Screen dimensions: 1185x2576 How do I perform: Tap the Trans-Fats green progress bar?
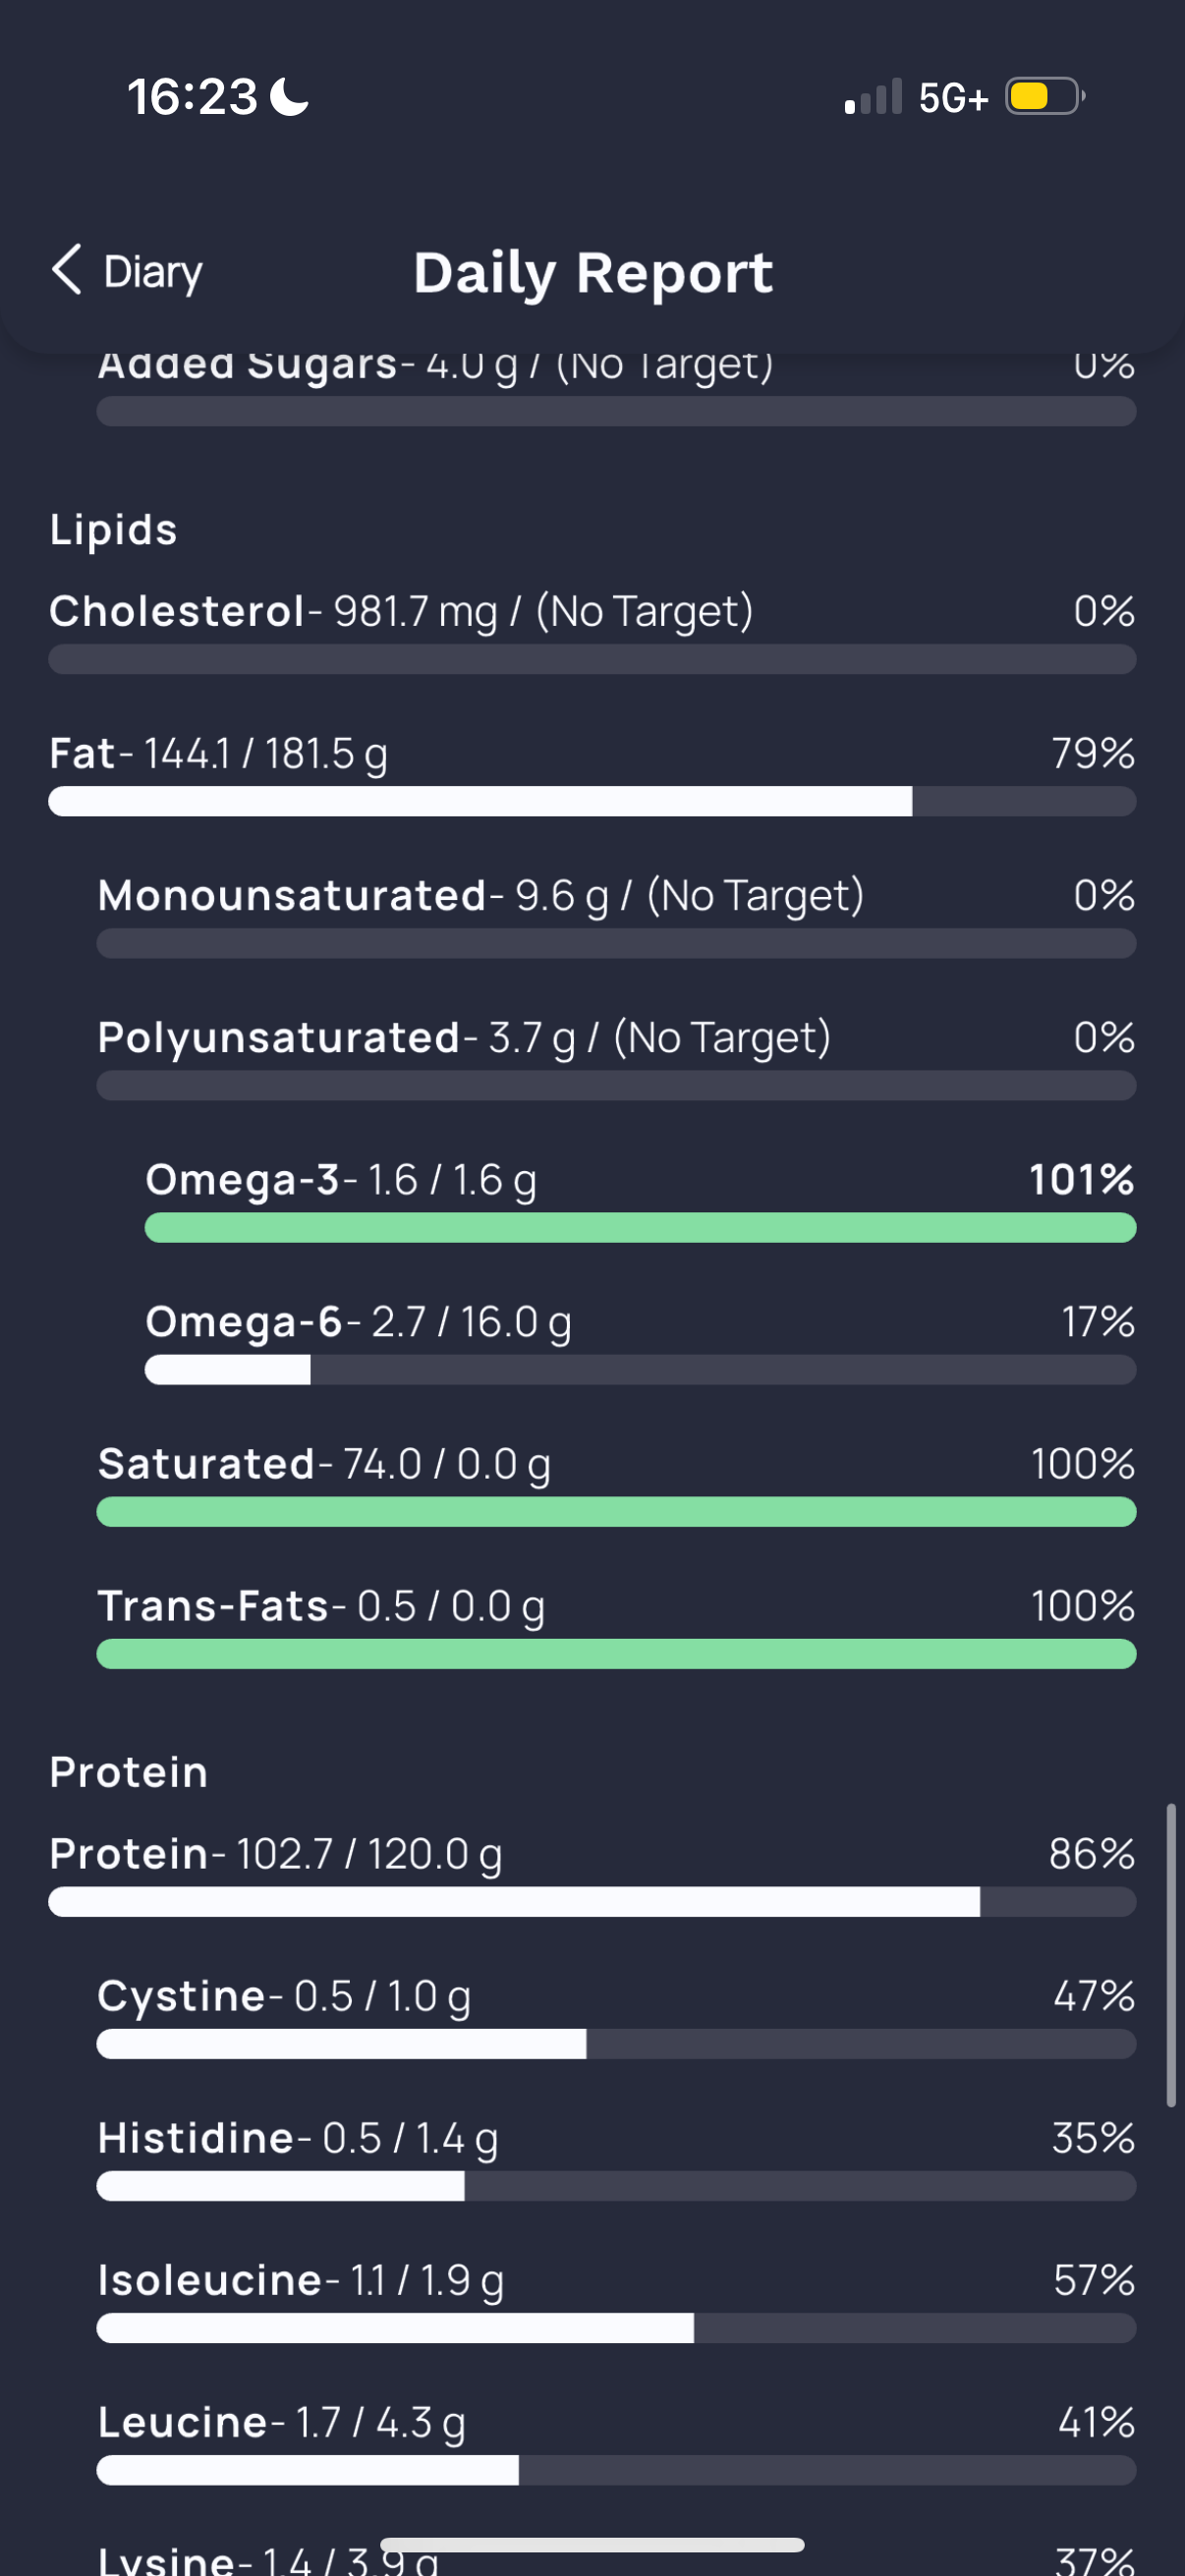tap(616, 1654)
